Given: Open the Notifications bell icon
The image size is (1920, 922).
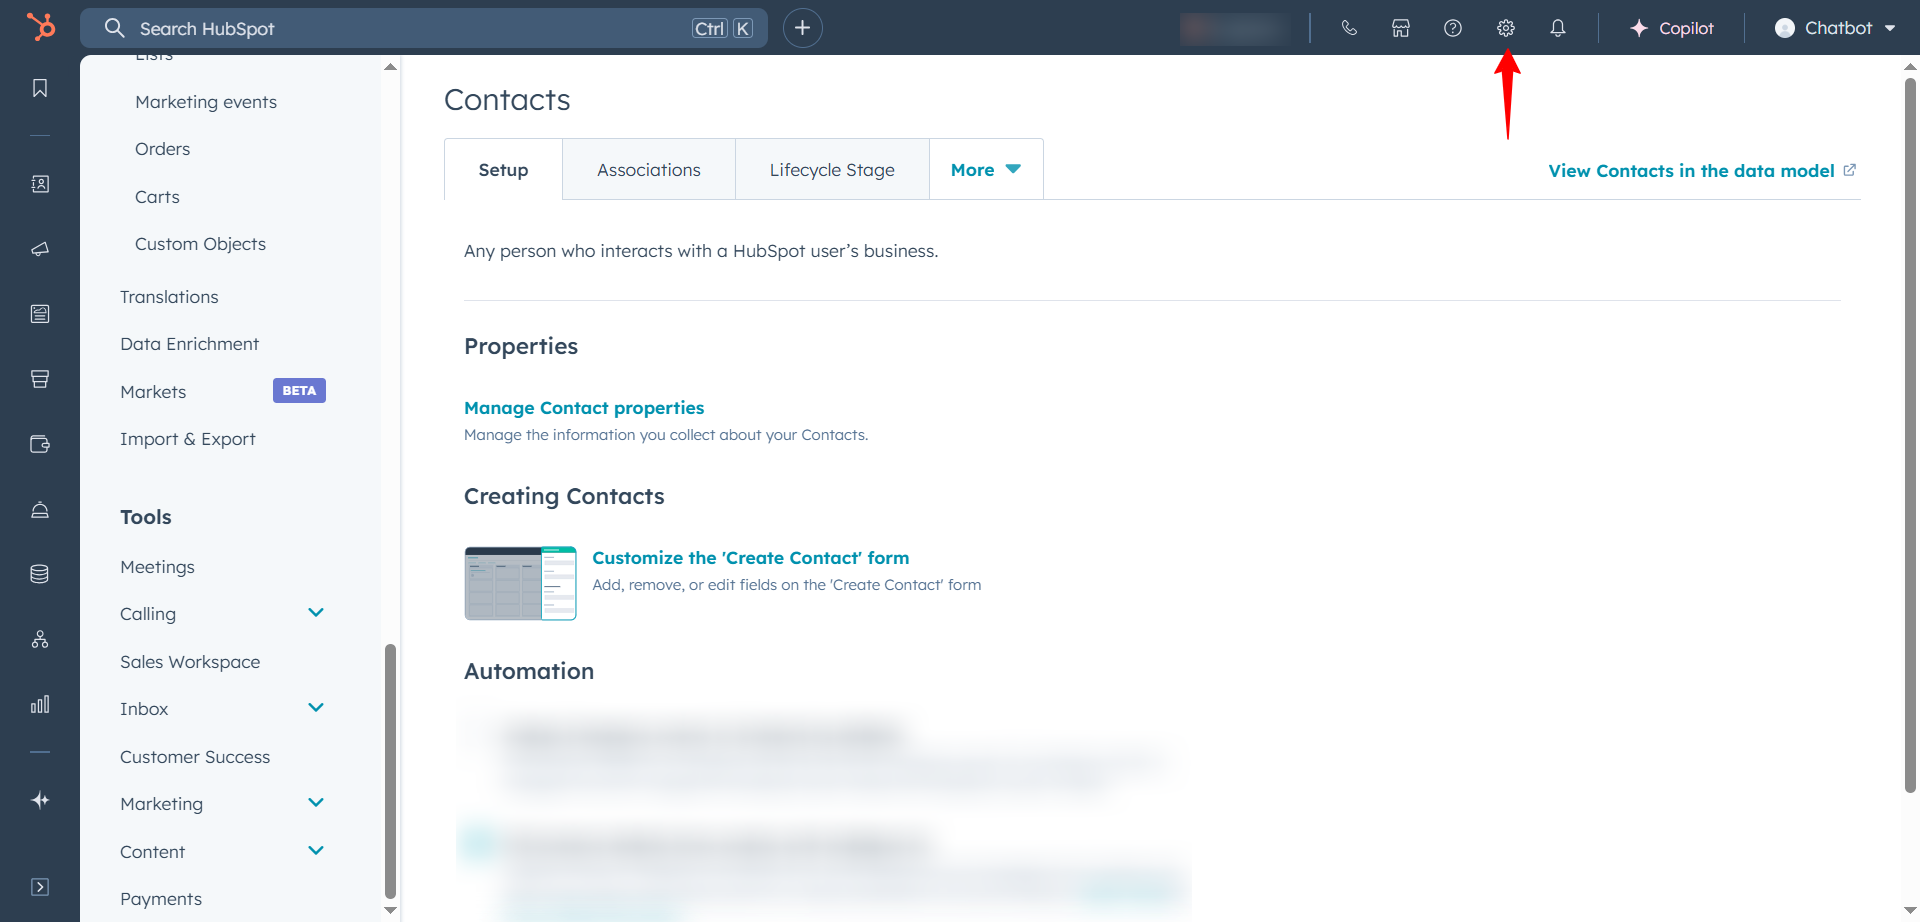Looking at the screenshot, I should point(1558,28).
